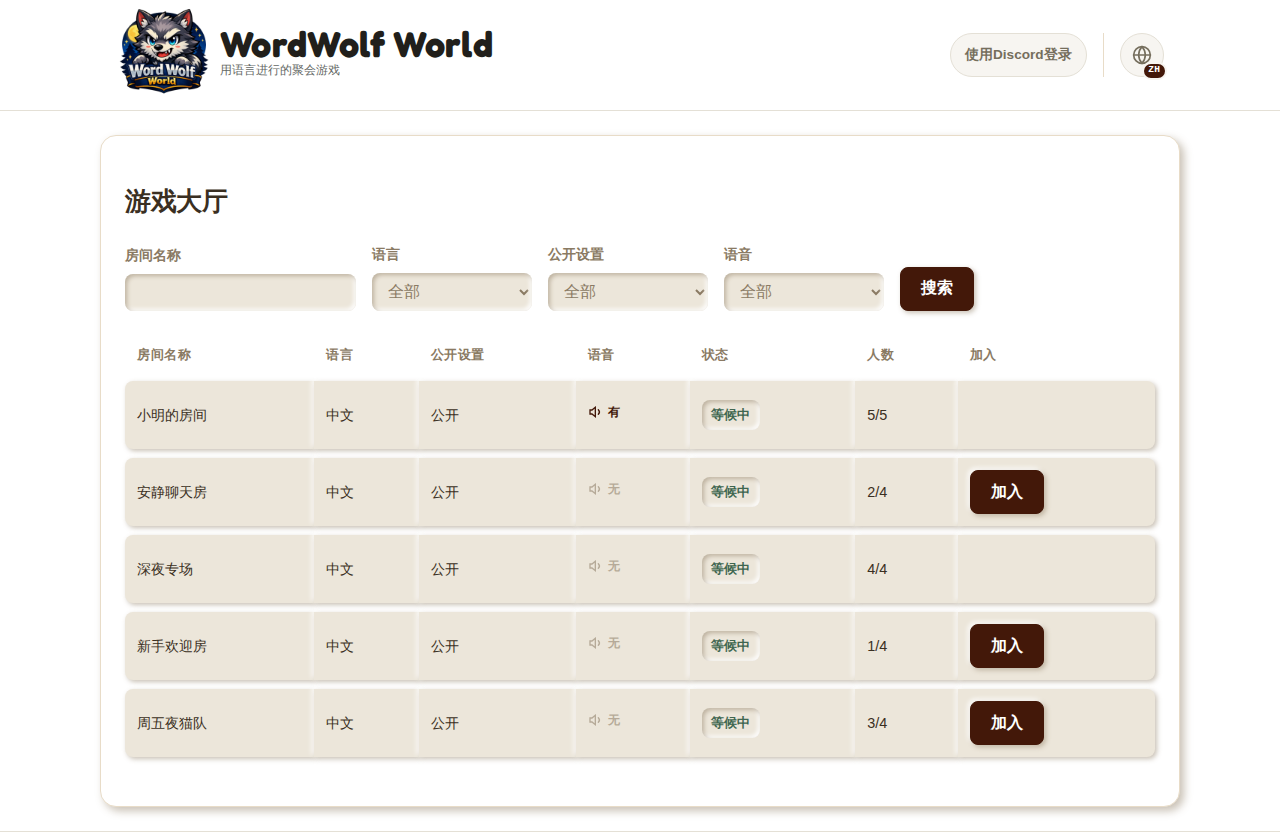Open the language globe icon
The height and width of the screenshot is (832, 1280).
(1142, 55)
